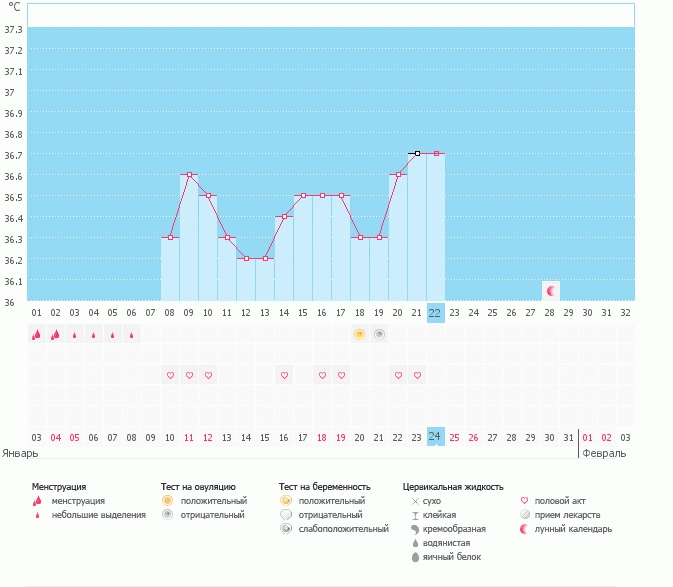Viewport: 673px width, 587px height.
Task: Click heart icon under cycle day 16
Action: 322,375
